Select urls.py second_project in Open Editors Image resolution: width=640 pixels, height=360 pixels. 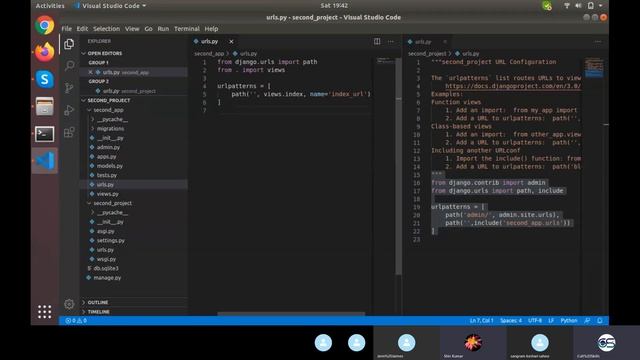[x=129, y=91]
